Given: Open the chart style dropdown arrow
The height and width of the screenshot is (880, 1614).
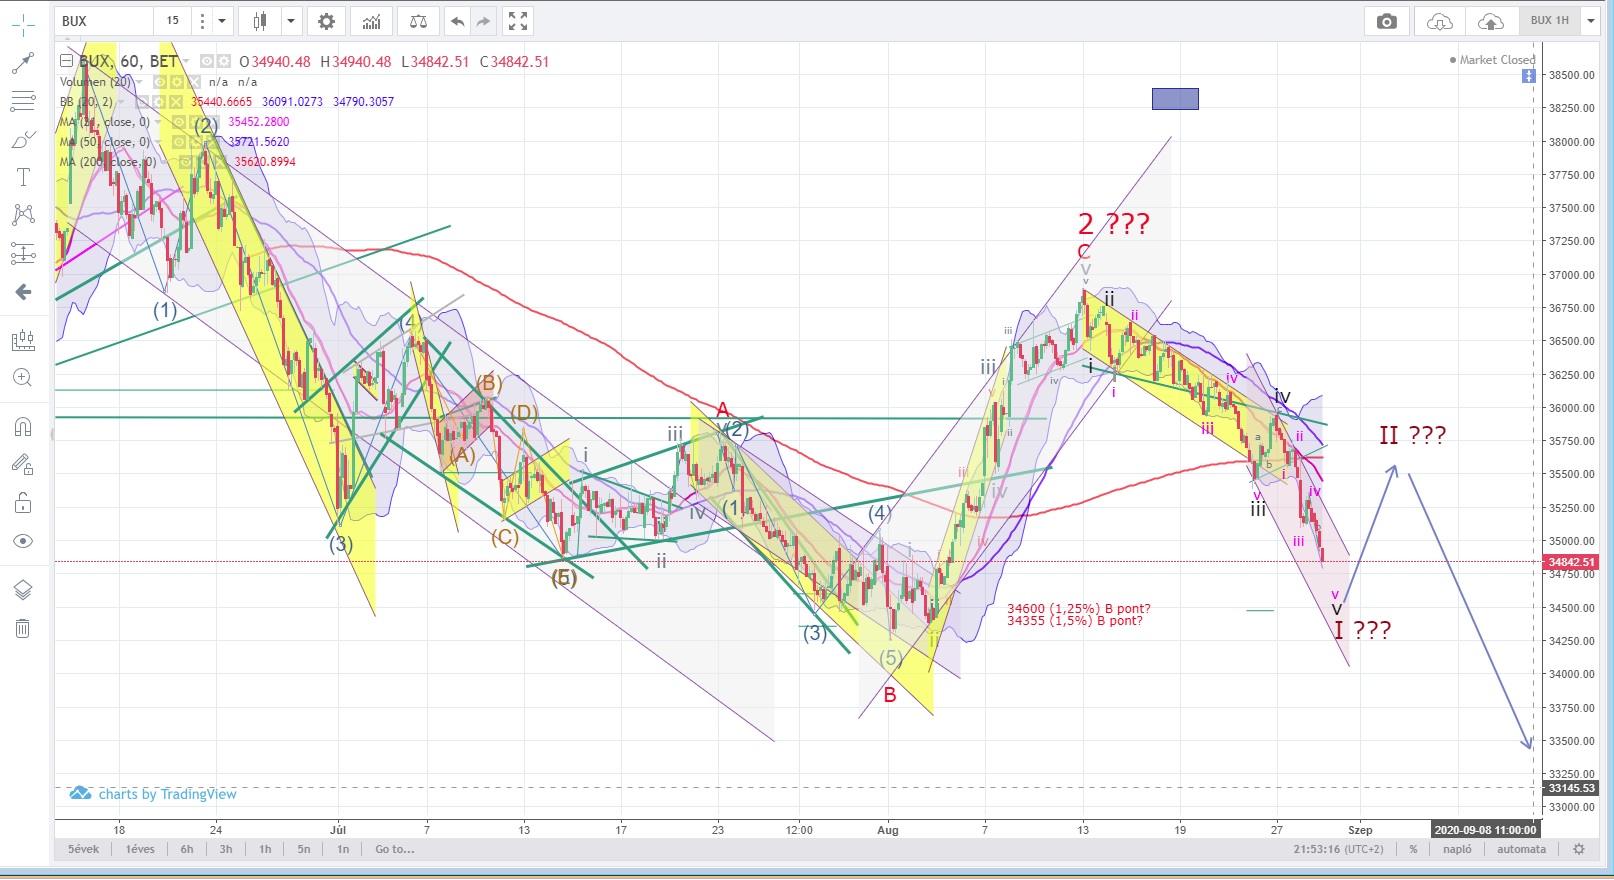Looking at the screenshot, I should point(291,21).
